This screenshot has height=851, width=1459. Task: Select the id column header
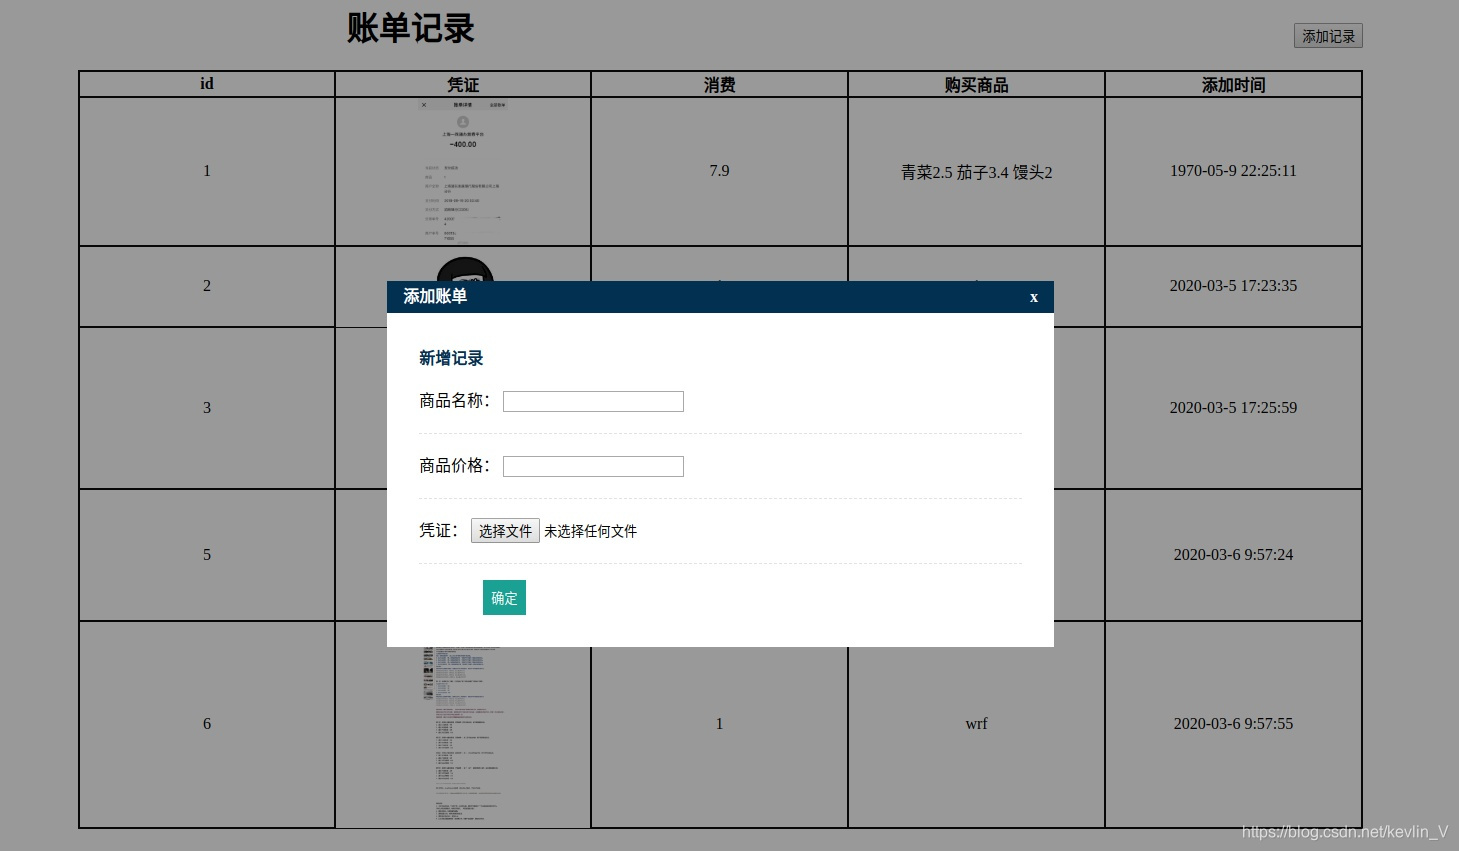tap(207, 84)
